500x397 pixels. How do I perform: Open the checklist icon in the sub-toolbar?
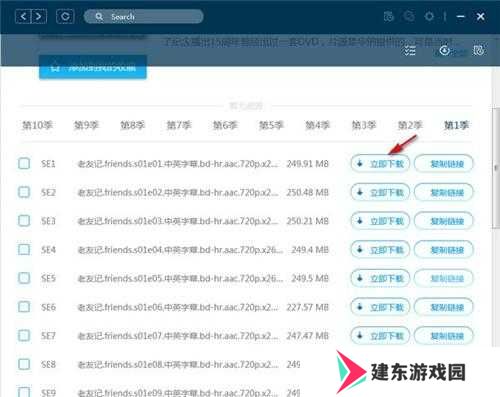tap(410, 51)
